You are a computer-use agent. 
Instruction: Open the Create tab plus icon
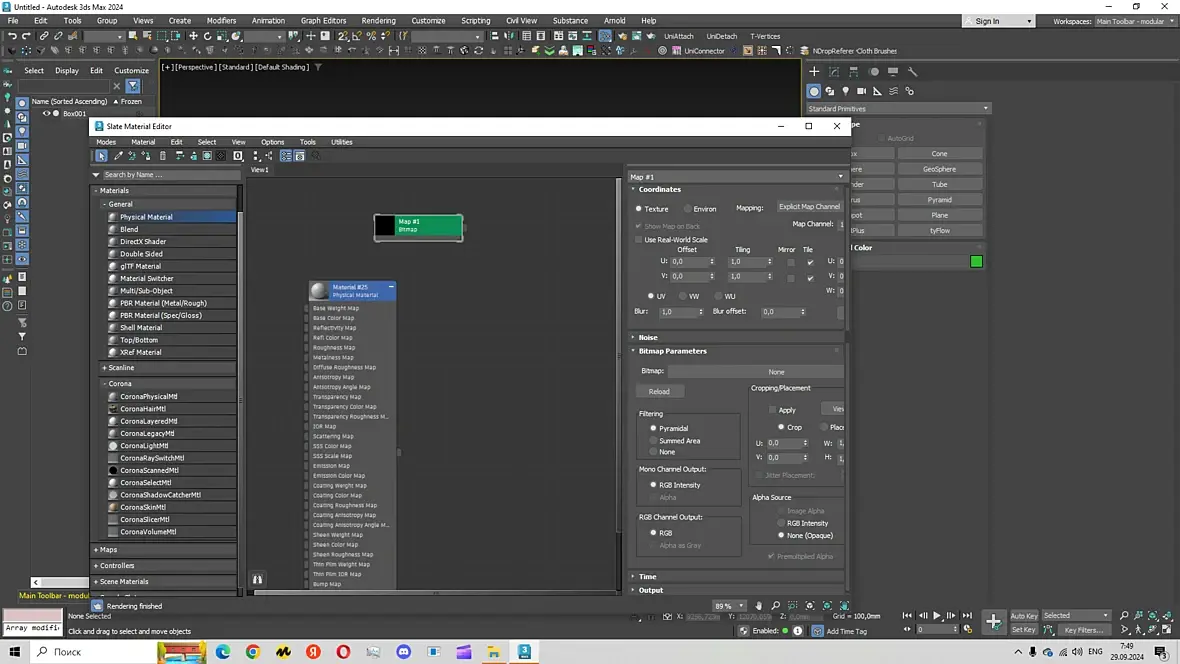click(814, 72)
